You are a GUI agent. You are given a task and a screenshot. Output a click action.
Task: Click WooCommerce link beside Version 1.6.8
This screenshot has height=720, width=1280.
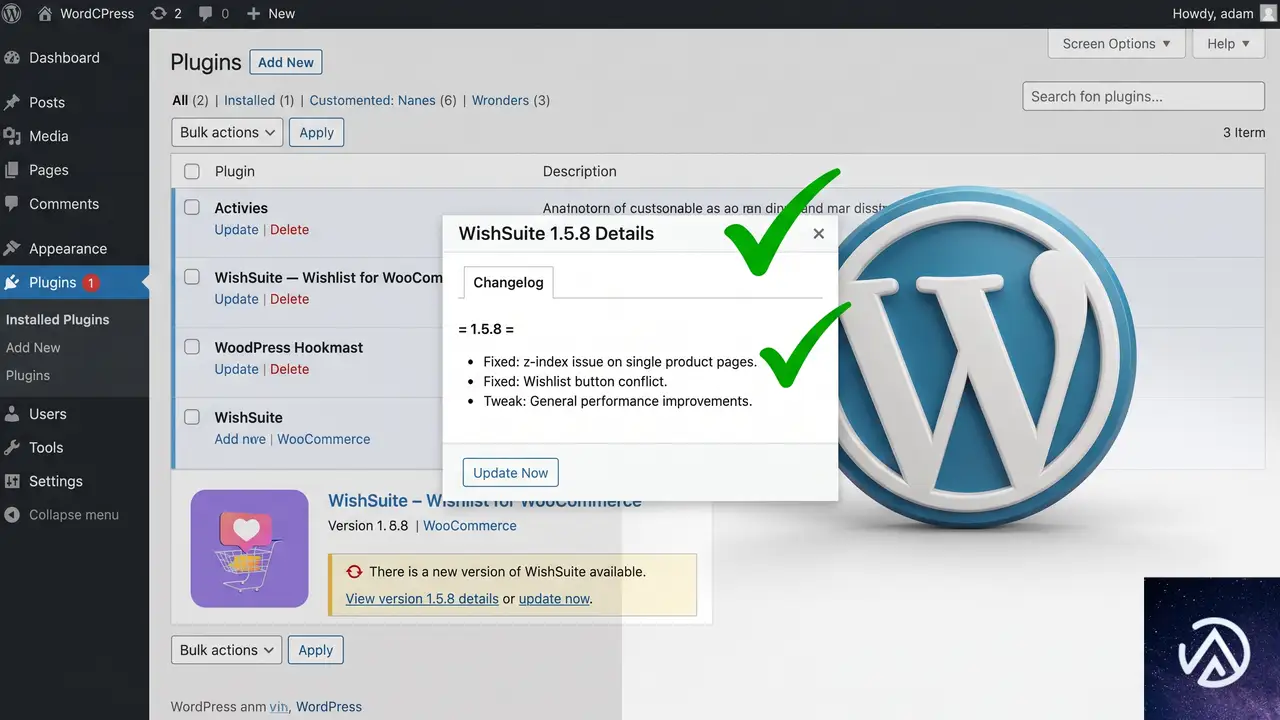[470, 526]
